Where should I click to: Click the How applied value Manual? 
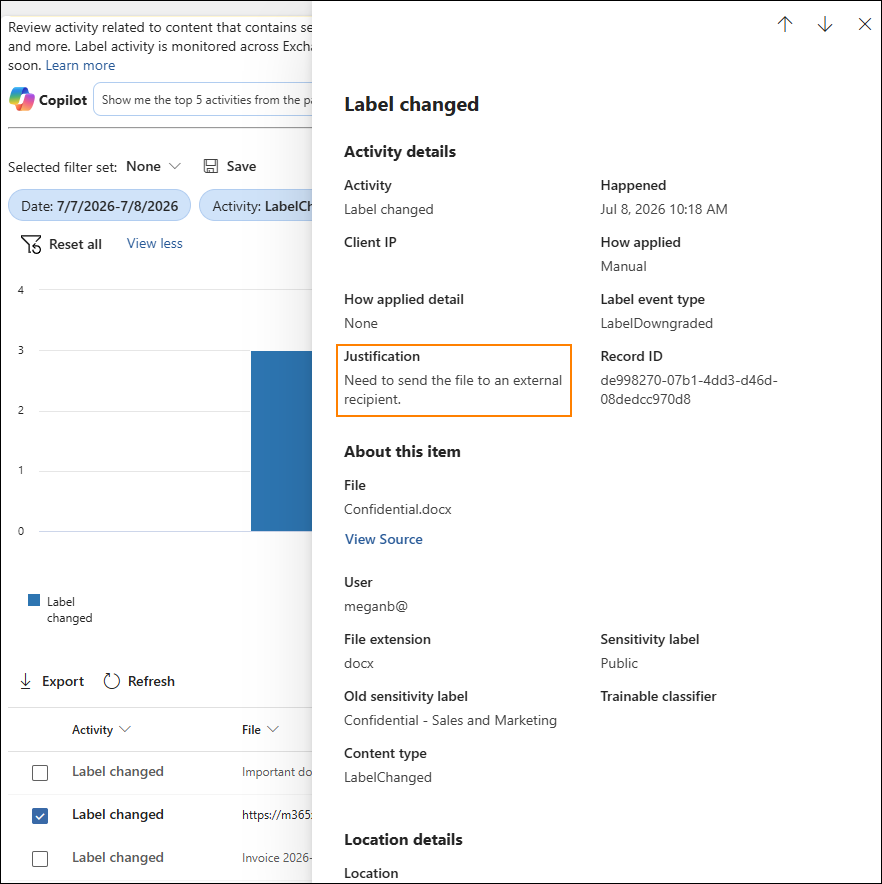[623, 266]
